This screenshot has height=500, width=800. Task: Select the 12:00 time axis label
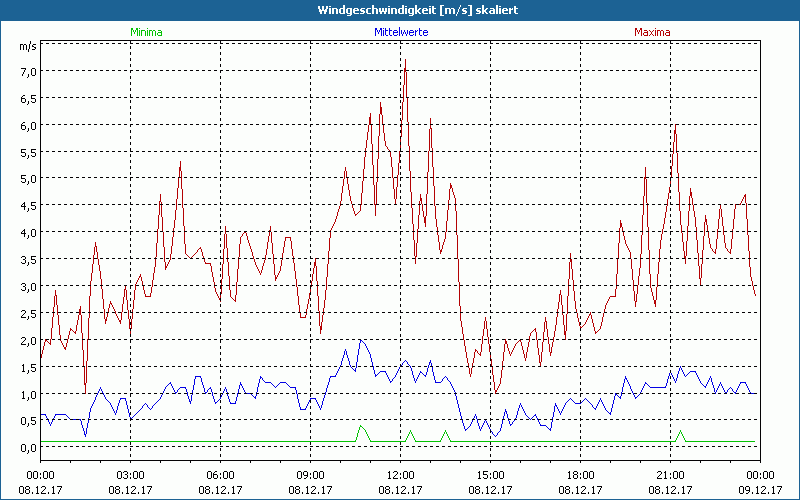tap(400, 475)
